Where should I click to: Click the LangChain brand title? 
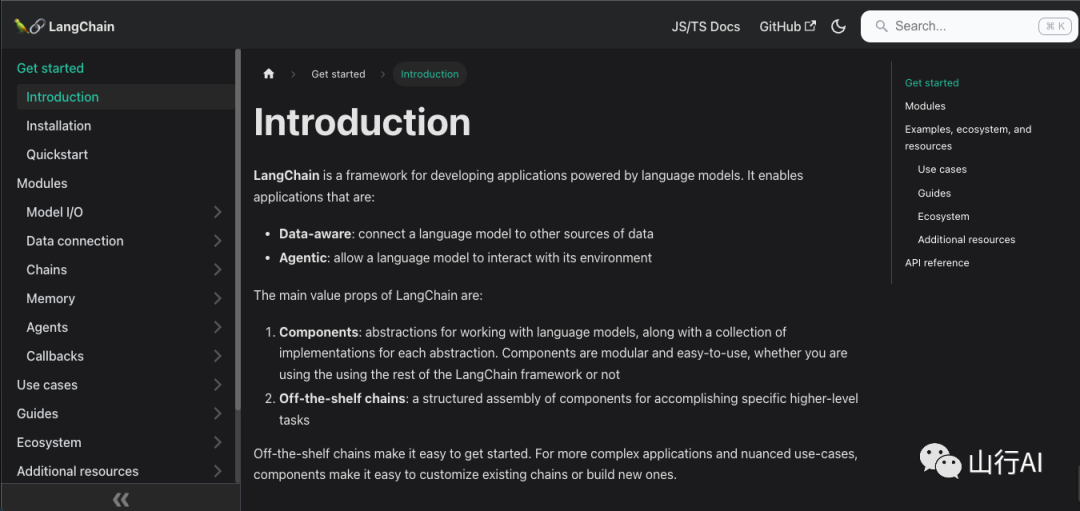pyautogui.click(x=81, y=27)
